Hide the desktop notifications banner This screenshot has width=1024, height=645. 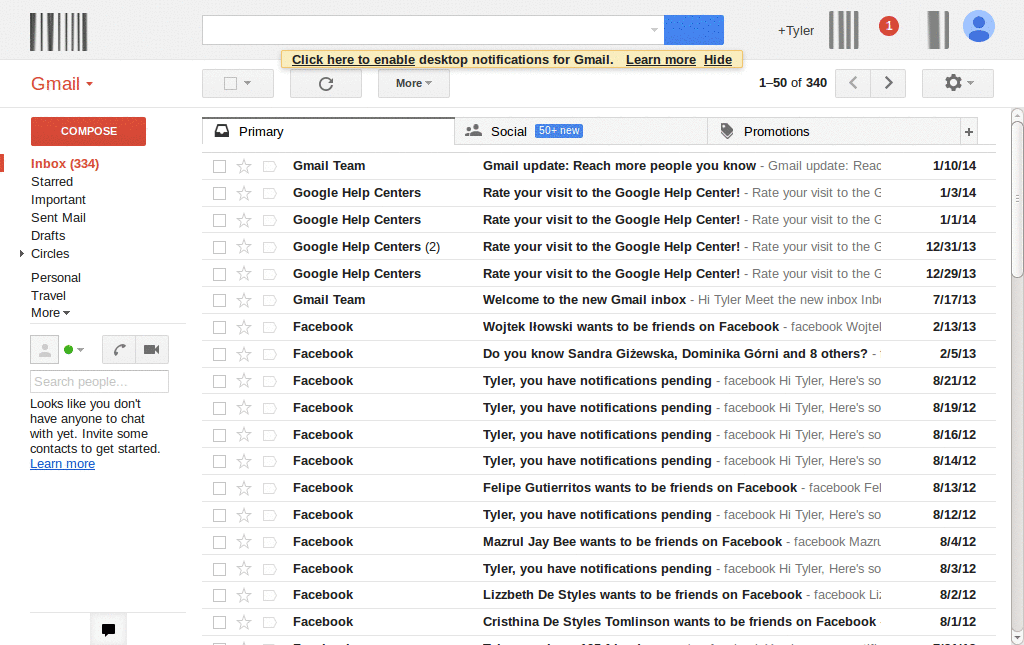pos(717,60)
